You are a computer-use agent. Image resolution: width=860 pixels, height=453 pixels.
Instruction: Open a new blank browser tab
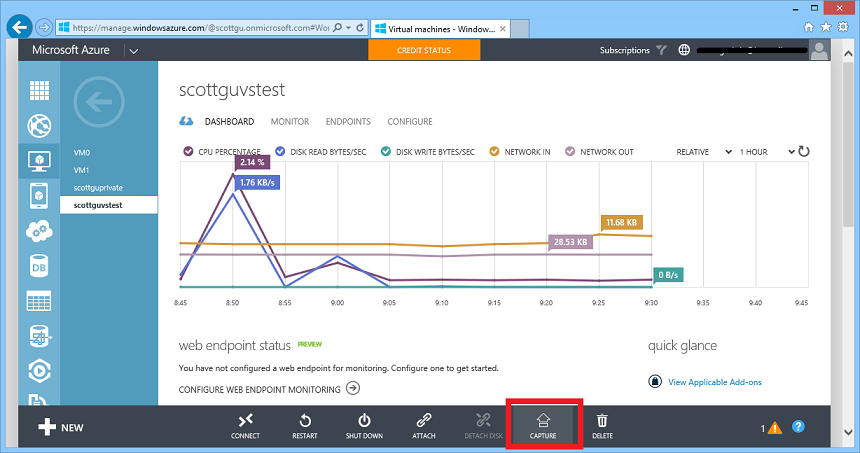[520, 29]
